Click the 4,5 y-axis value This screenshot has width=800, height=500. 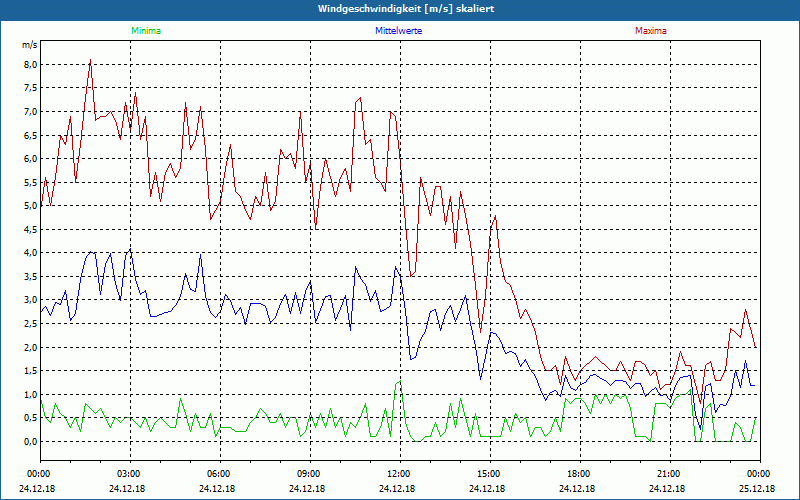pos(30,229)
